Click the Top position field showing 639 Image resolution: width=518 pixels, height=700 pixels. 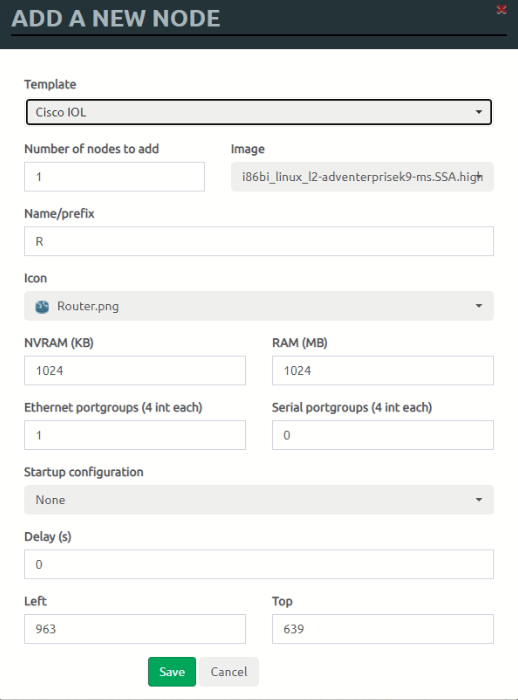[x=383, y=629]
